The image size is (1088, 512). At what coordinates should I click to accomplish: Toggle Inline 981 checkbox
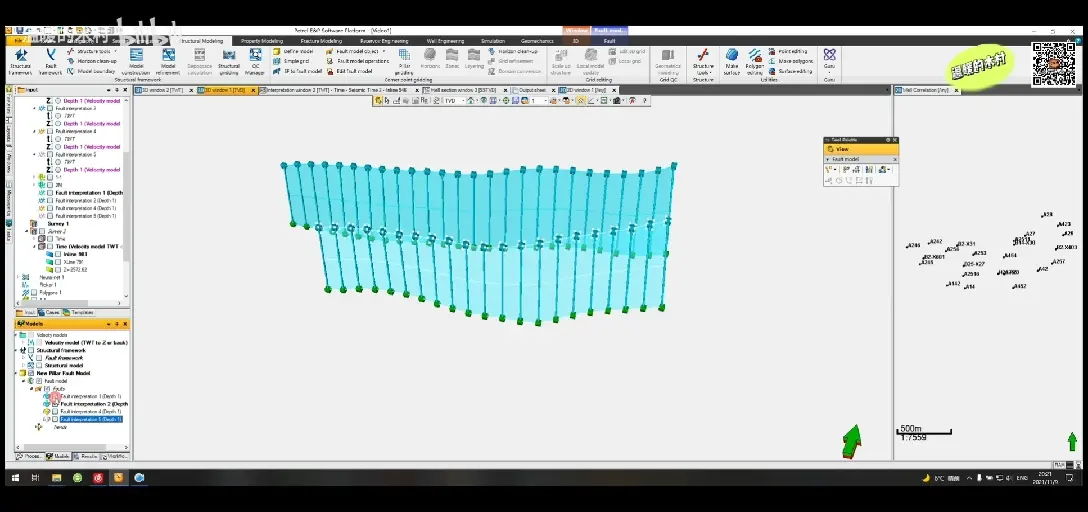[58, 254]
